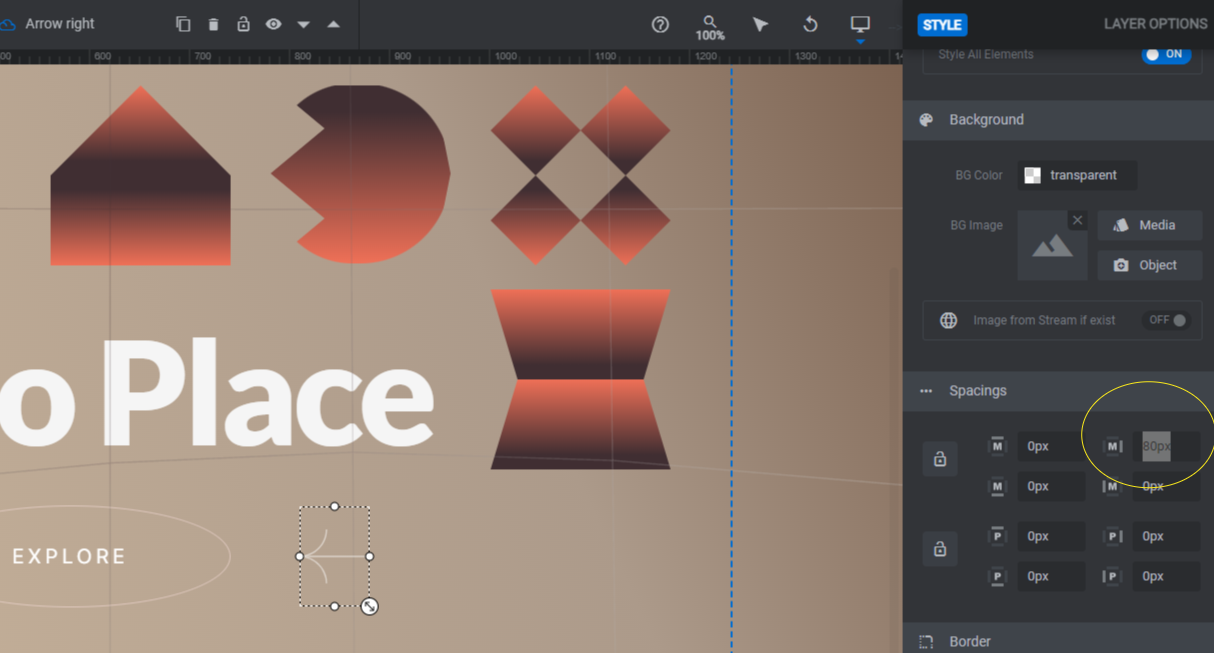1214x653 pixels.
Task: Select the house-shaped gradient layer
Action: [x=141, y=175]
